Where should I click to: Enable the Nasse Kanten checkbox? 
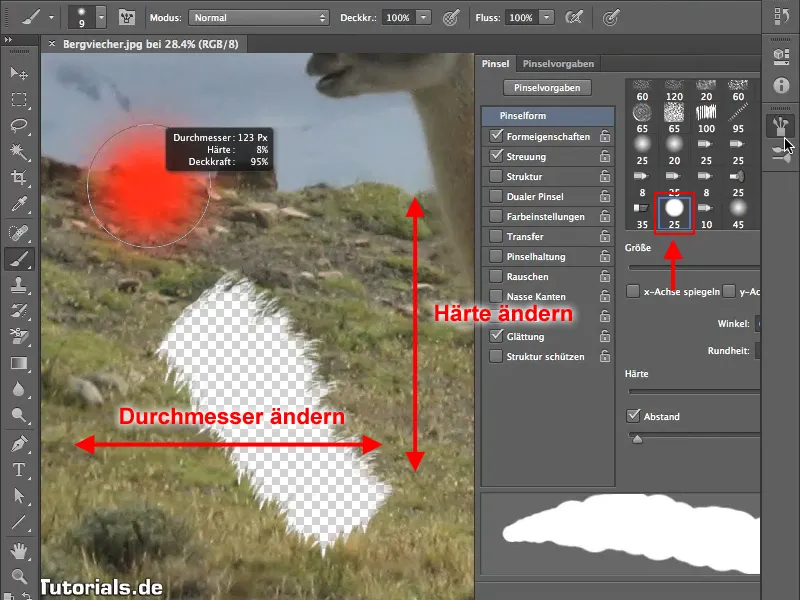[x=496, y=296]
